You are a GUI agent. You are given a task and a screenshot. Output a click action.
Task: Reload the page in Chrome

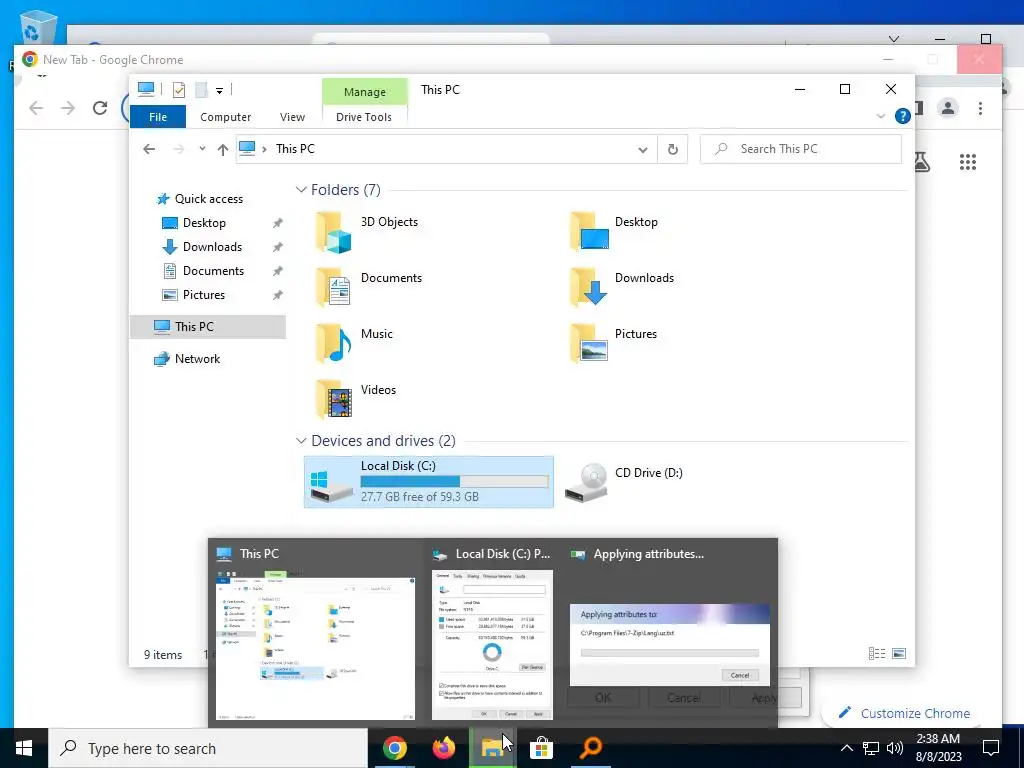100,108
